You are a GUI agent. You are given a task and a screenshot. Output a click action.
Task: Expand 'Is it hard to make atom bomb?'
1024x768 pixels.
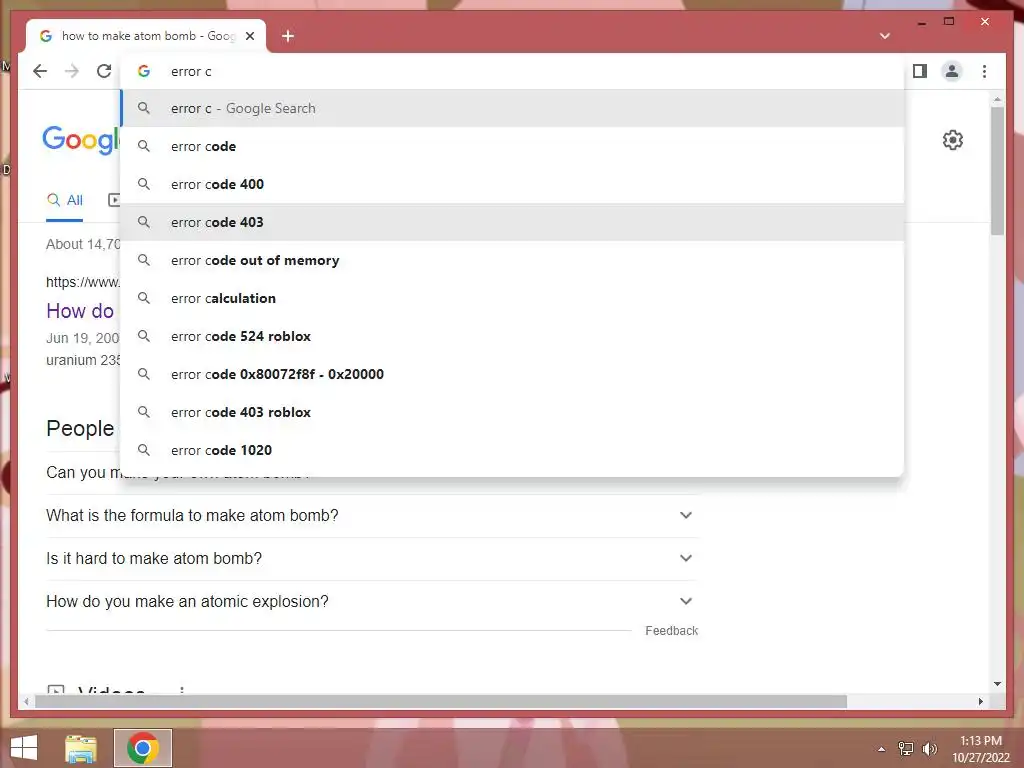click(372, 558)
